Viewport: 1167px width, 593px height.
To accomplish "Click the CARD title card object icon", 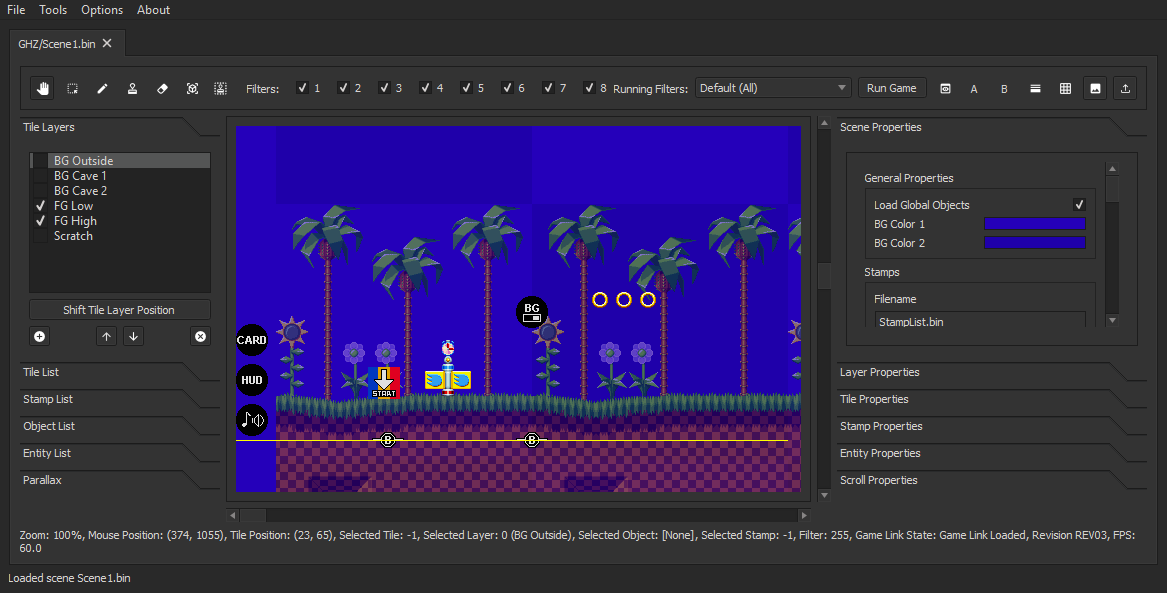I will (252, 340).
